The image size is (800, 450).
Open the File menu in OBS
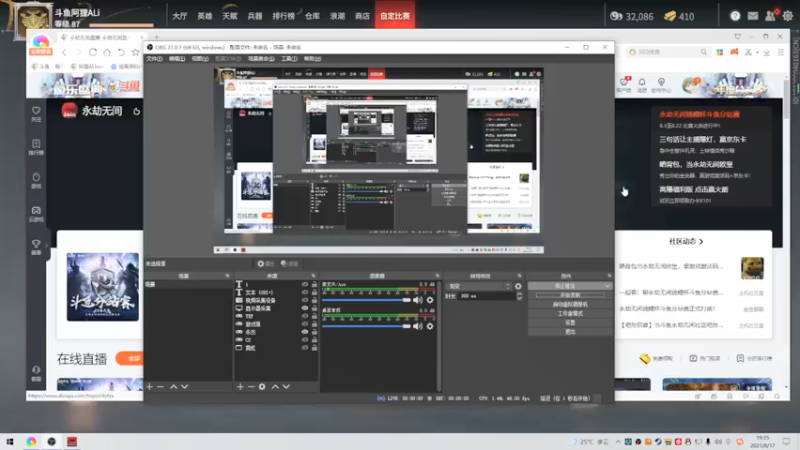pos(154,59)
